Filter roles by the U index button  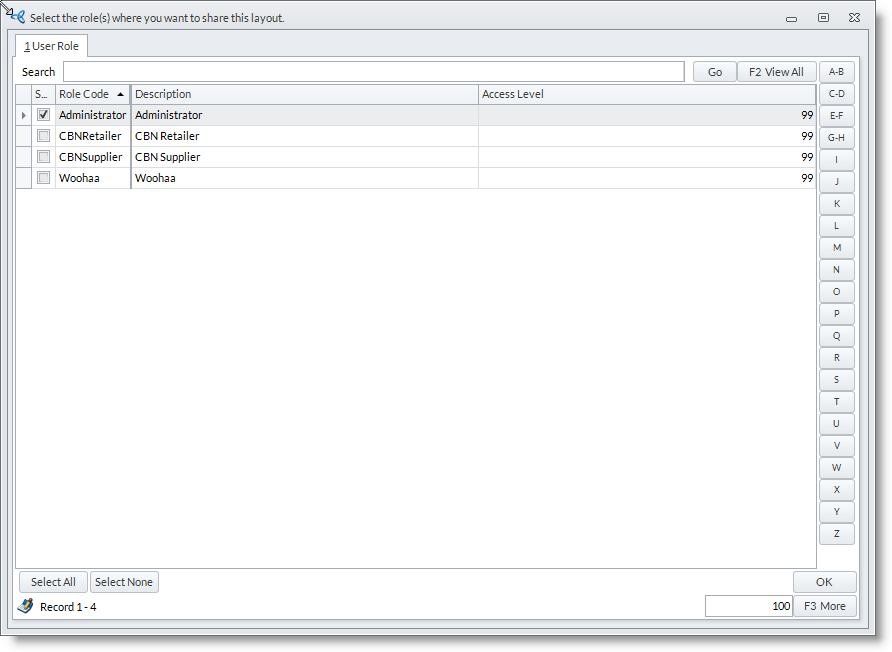coord(836,424)
